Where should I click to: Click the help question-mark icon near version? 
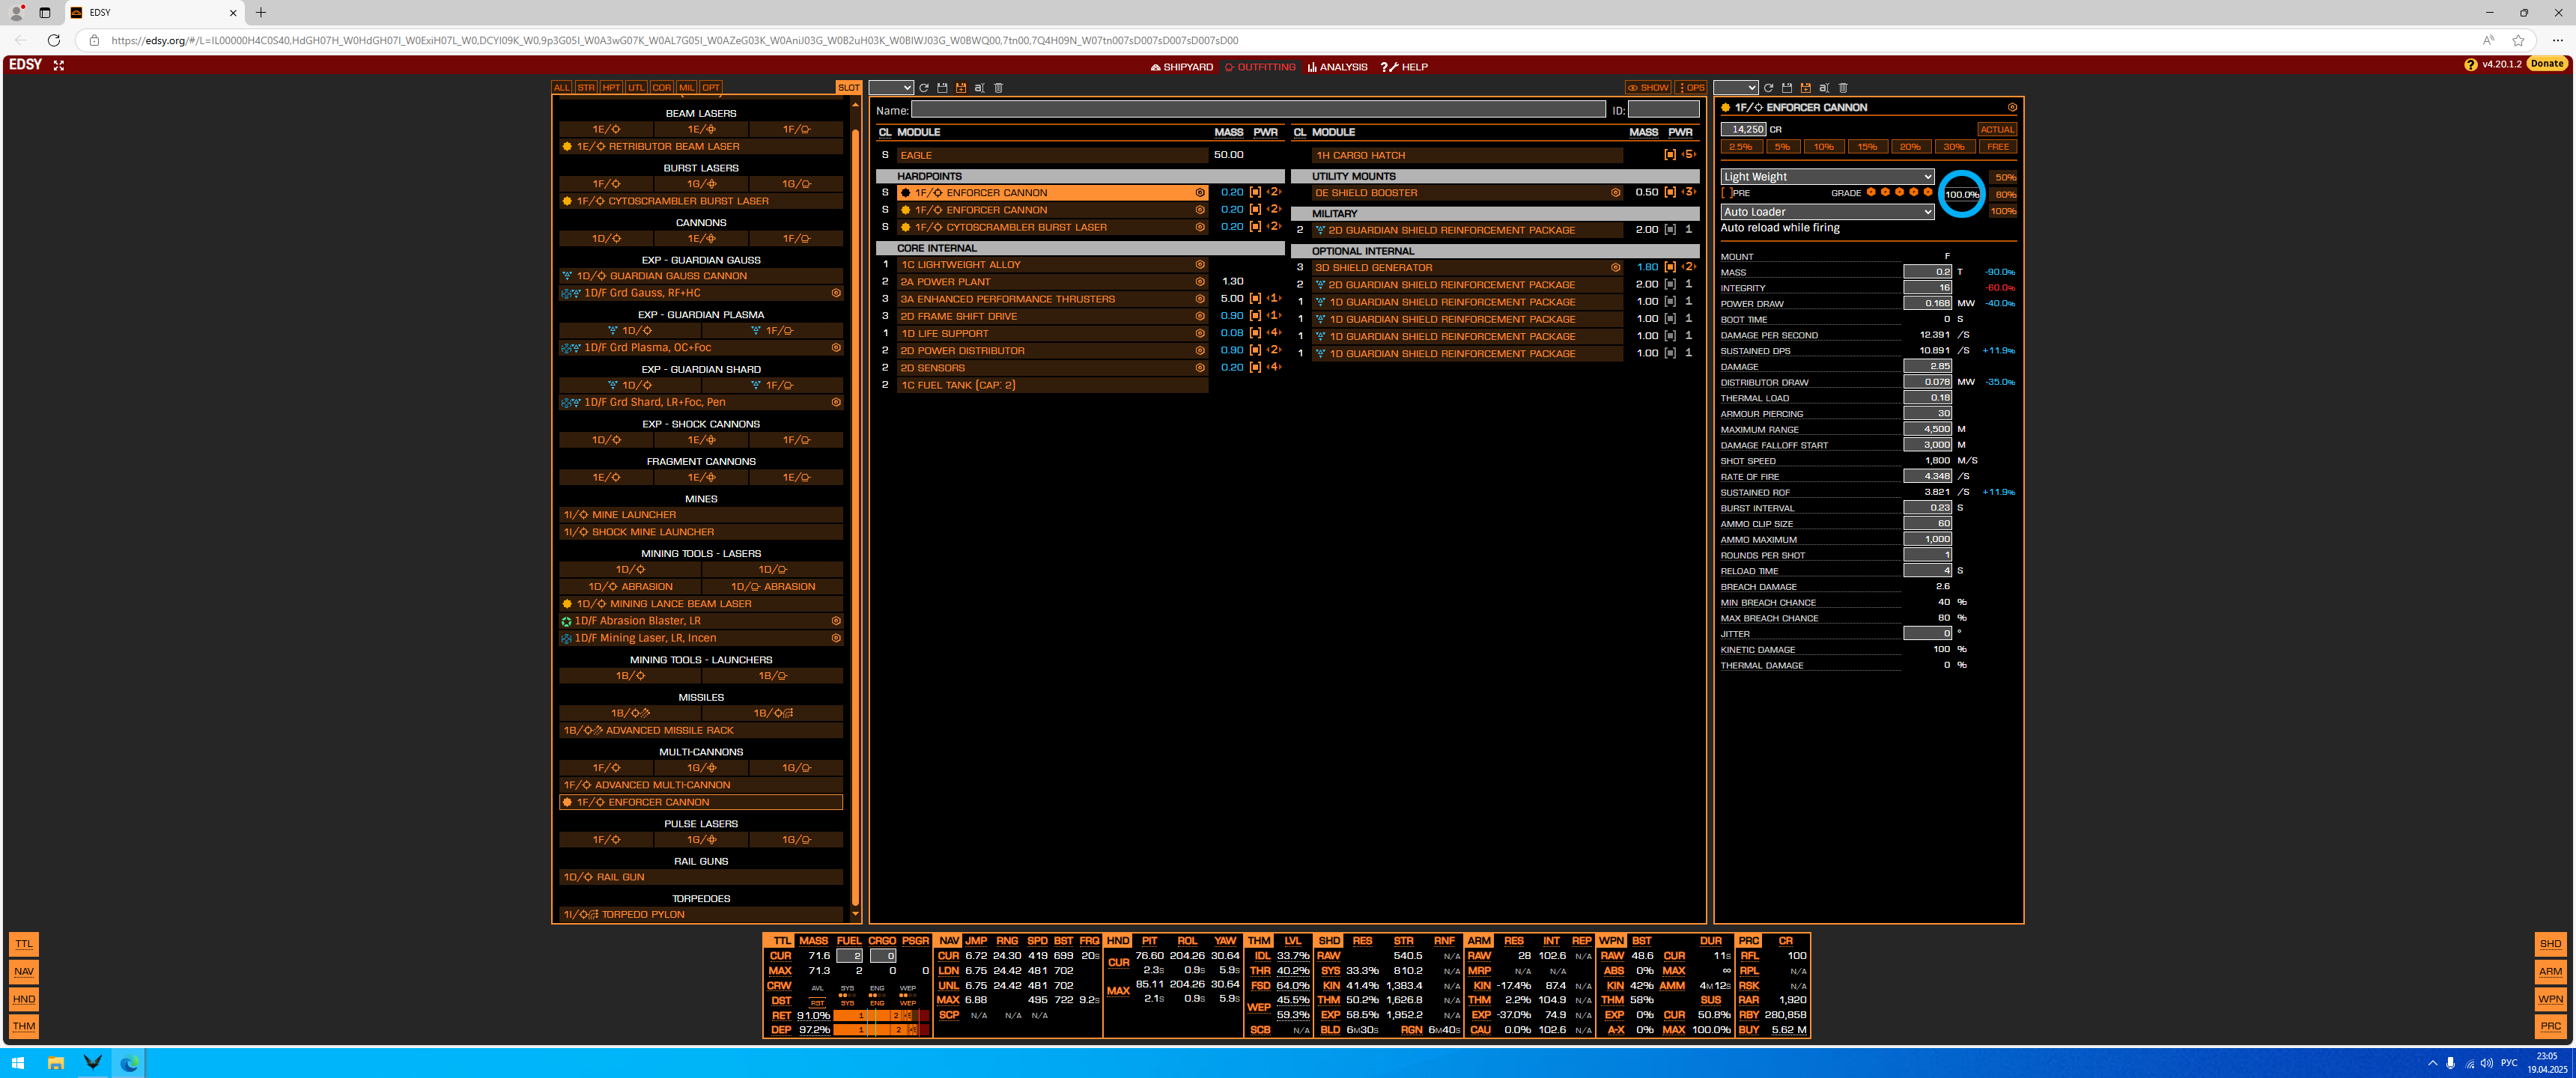2470,64
